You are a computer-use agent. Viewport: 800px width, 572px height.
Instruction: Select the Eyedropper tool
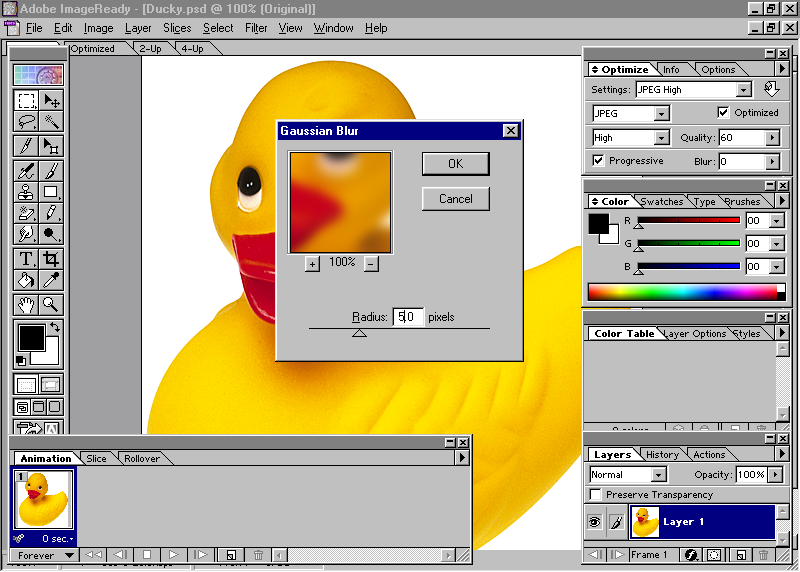[x=51, y=280]
